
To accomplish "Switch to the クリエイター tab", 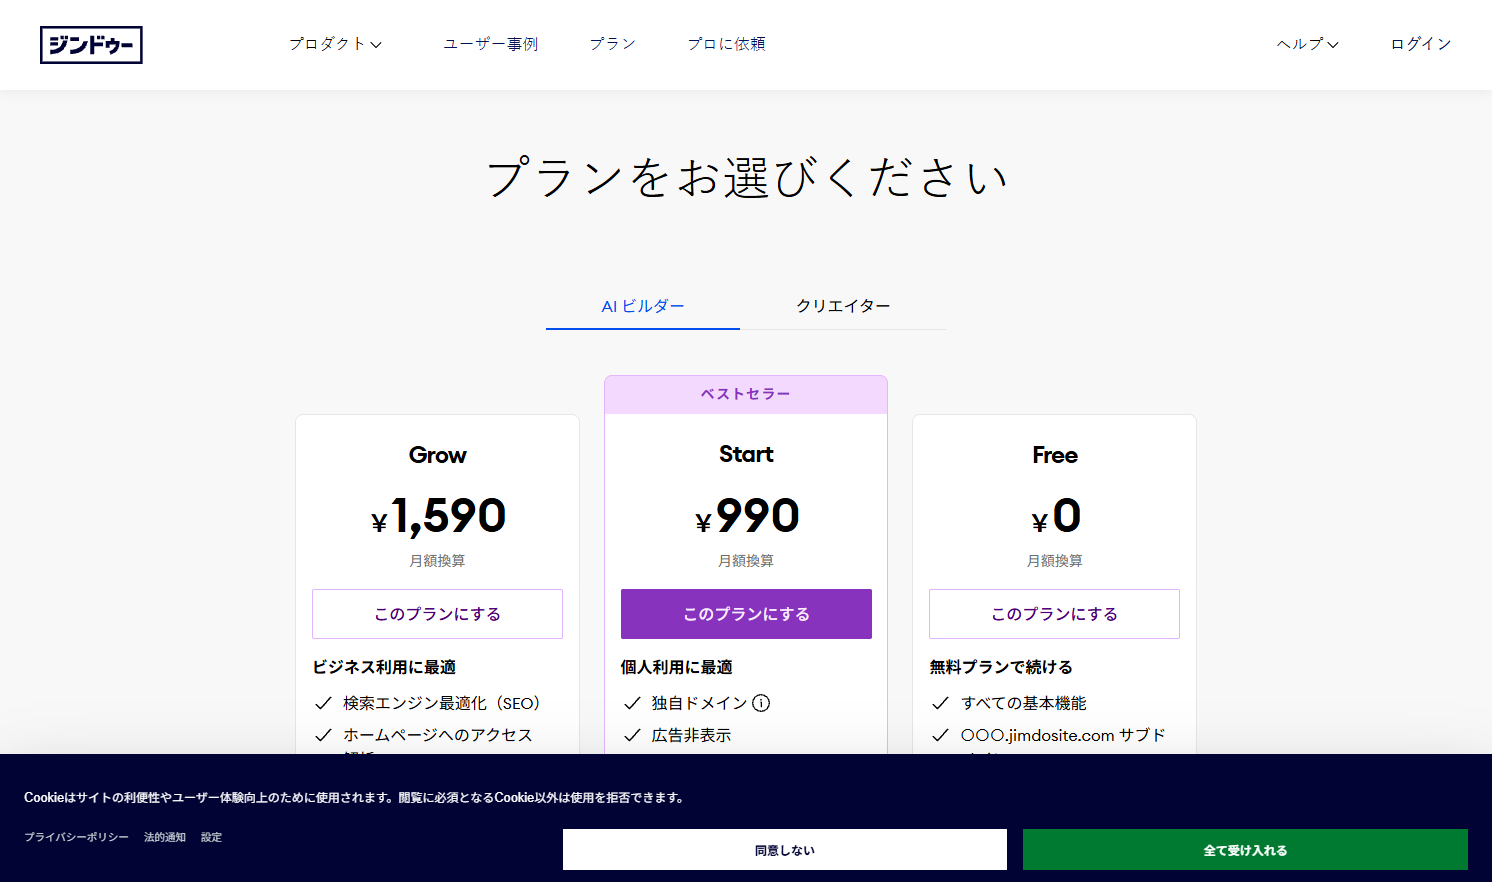I will [x=843, y=306].
